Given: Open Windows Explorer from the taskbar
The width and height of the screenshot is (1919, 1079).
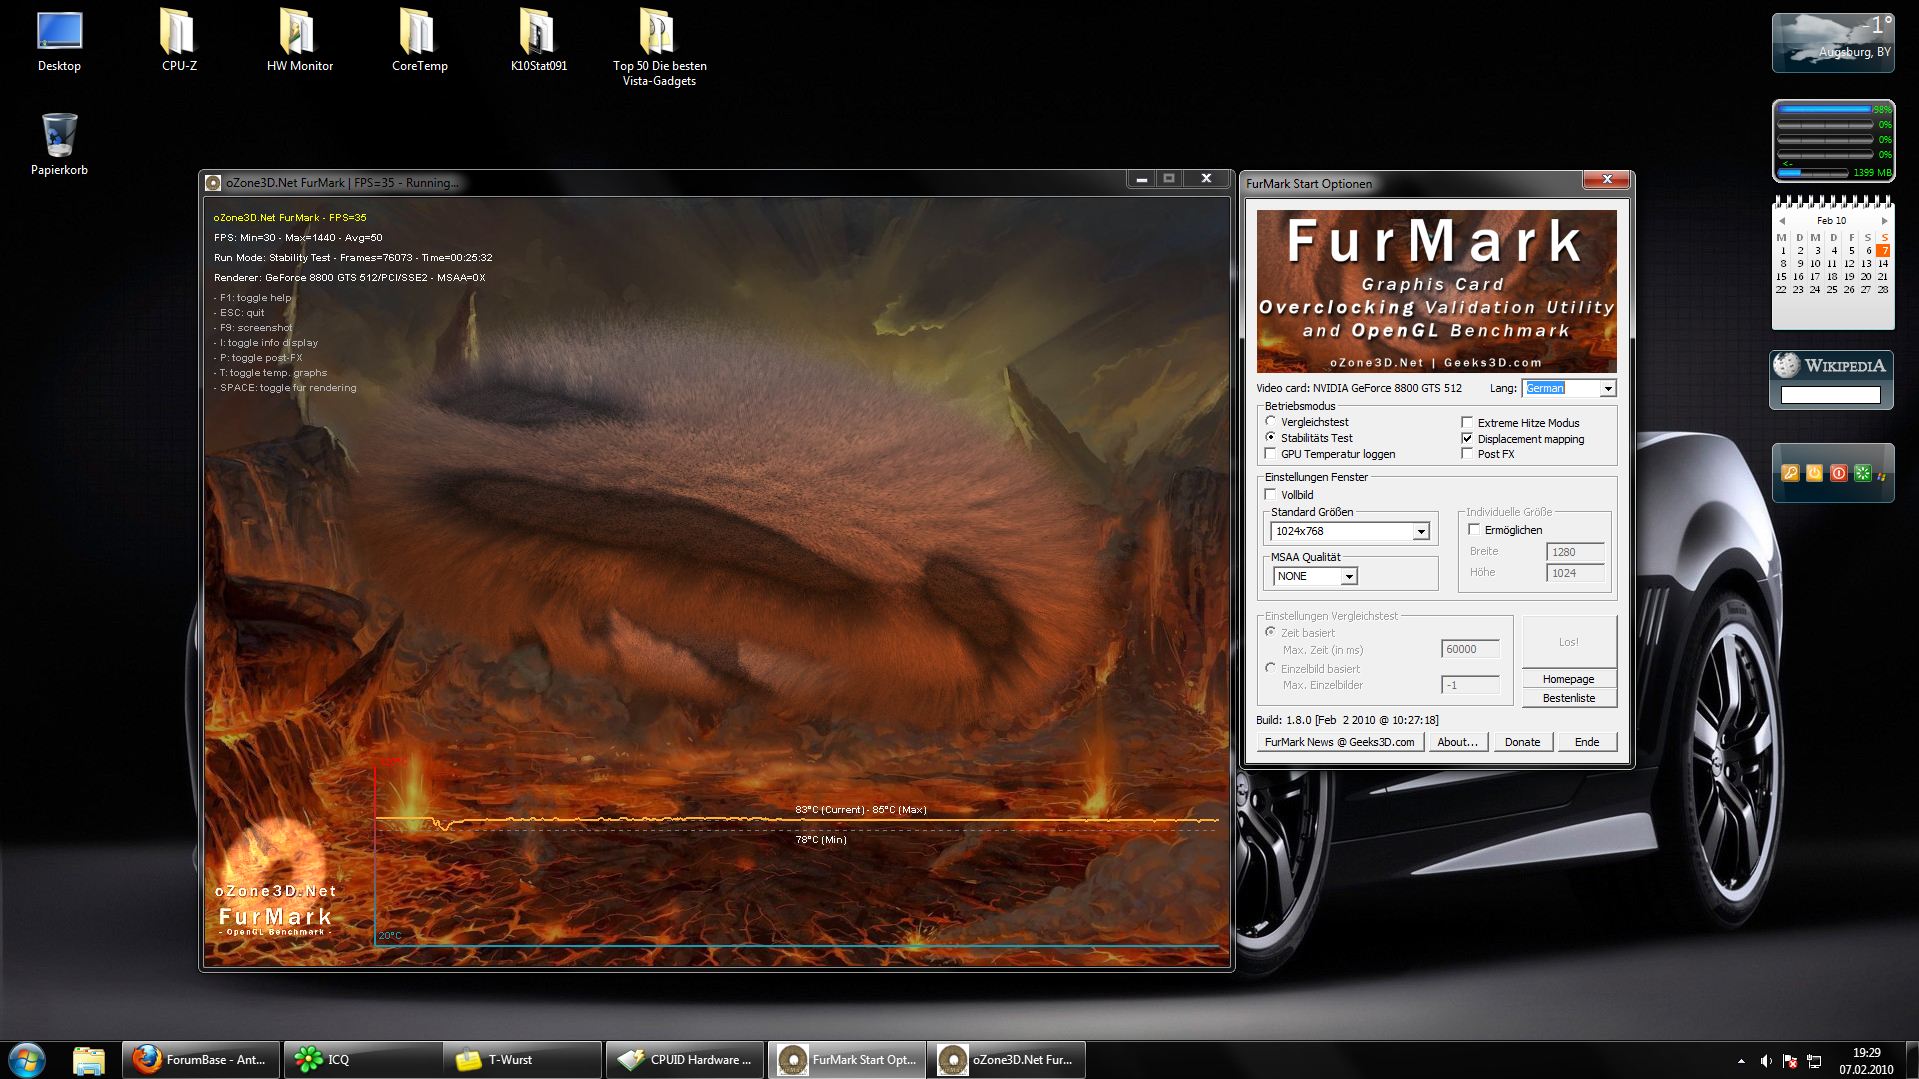Looking at the screenshot, I should [89, 1059].
